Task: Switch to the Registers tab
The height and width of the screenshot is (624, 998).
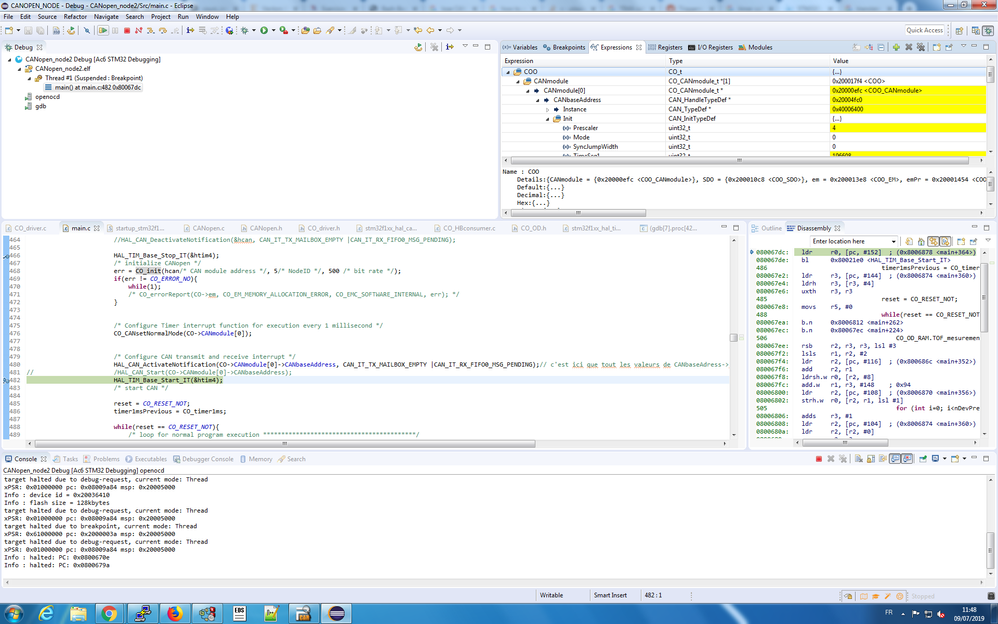Action: 665,47
